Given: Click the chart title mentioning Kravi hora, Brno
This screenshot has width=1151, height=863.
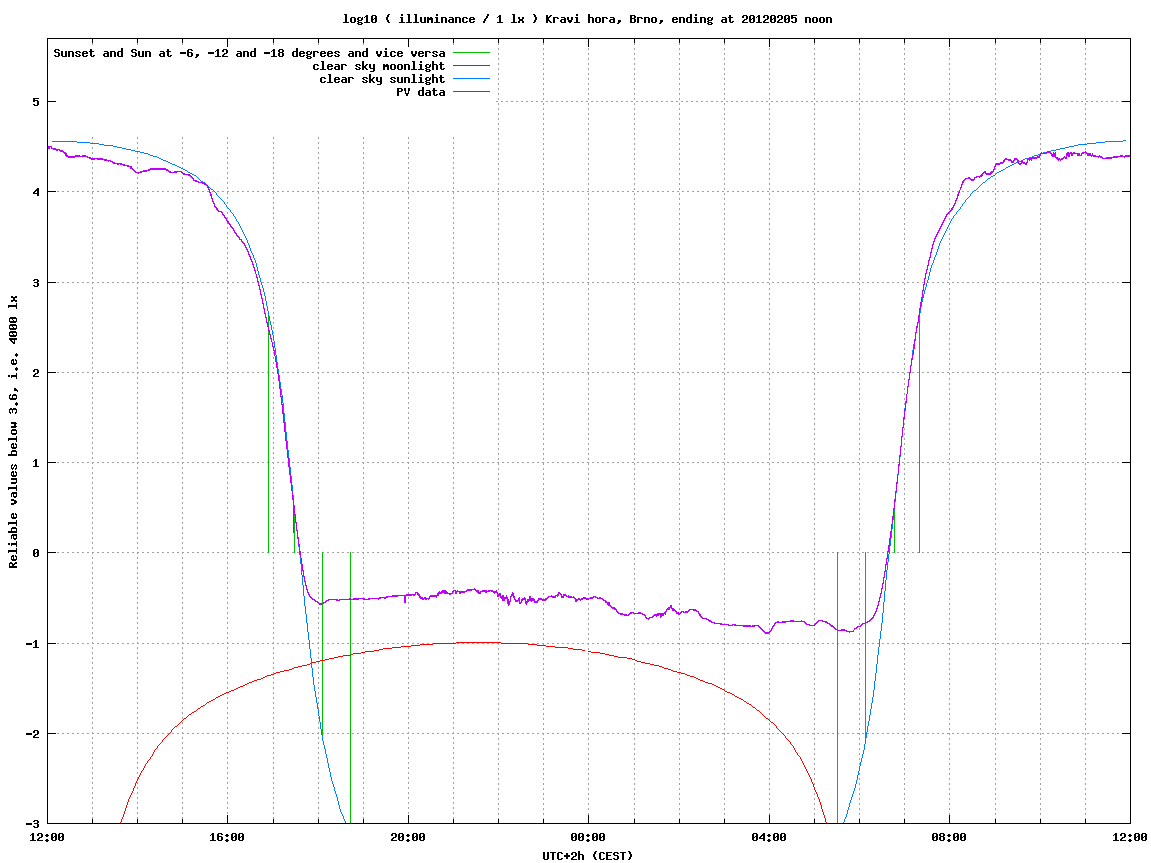Looking at the screenshot, I should click(587, 19).
